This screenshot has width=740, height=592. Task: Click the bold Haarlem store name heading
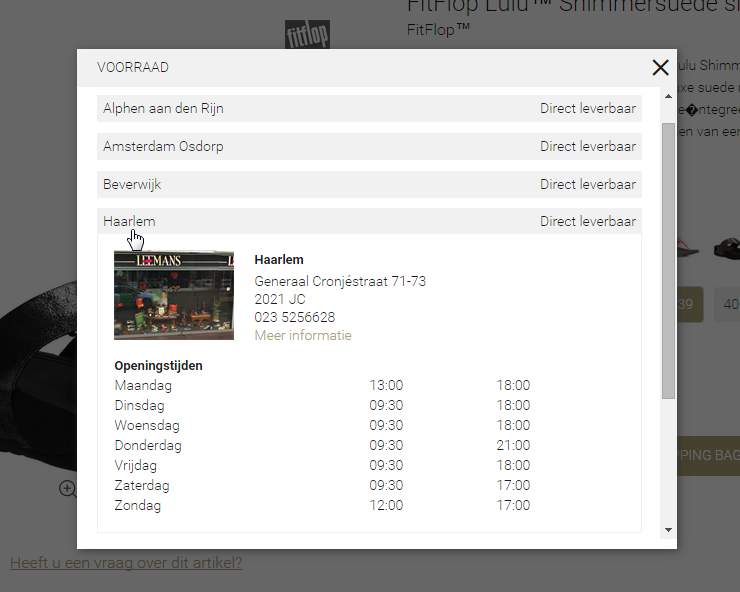(279, 260)
